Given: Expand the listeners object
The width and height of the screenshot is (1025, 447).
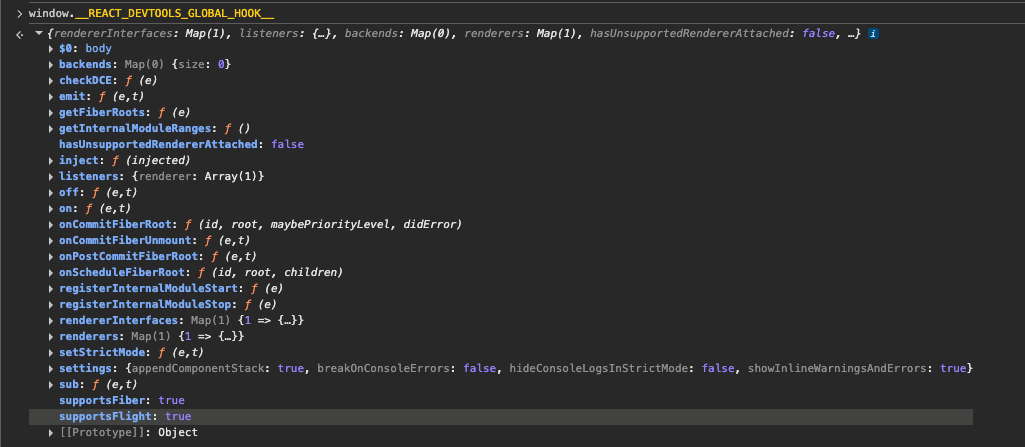Looking at the screenshot, I should click(51, 176).
